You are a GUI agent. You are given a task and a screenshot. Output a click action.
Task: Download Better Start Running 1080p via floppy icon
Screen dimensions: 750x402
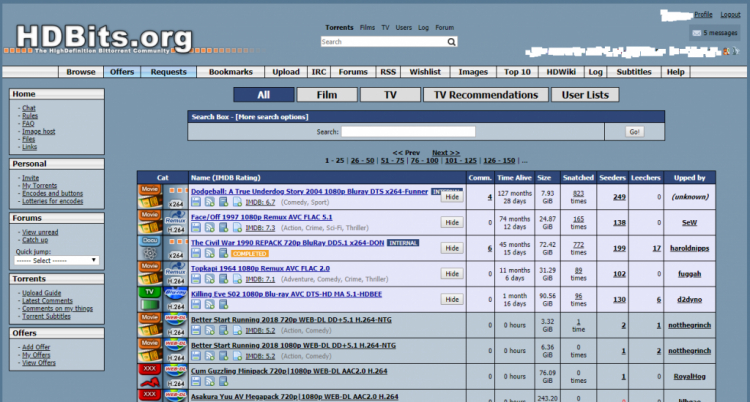point(196,356)
